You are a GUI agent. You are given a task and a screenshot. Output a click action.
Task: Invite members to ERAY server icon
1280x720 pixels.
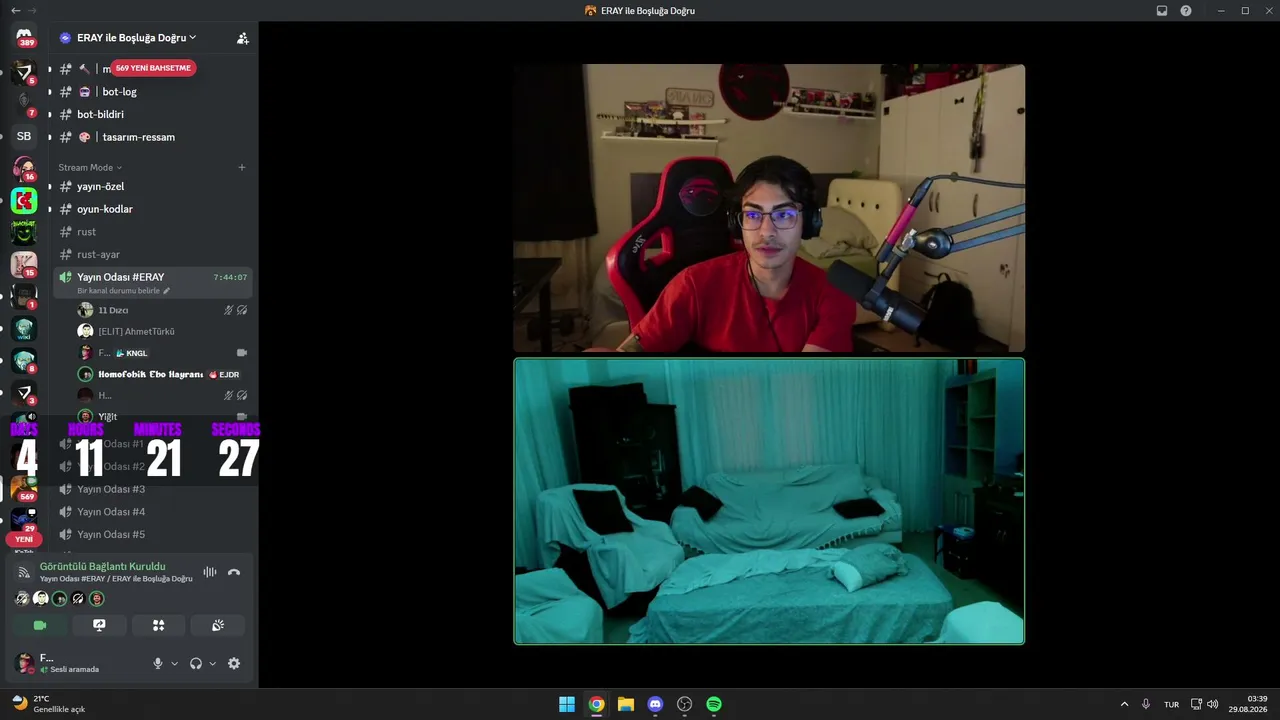pyautogui.click(x=242, y=38)
